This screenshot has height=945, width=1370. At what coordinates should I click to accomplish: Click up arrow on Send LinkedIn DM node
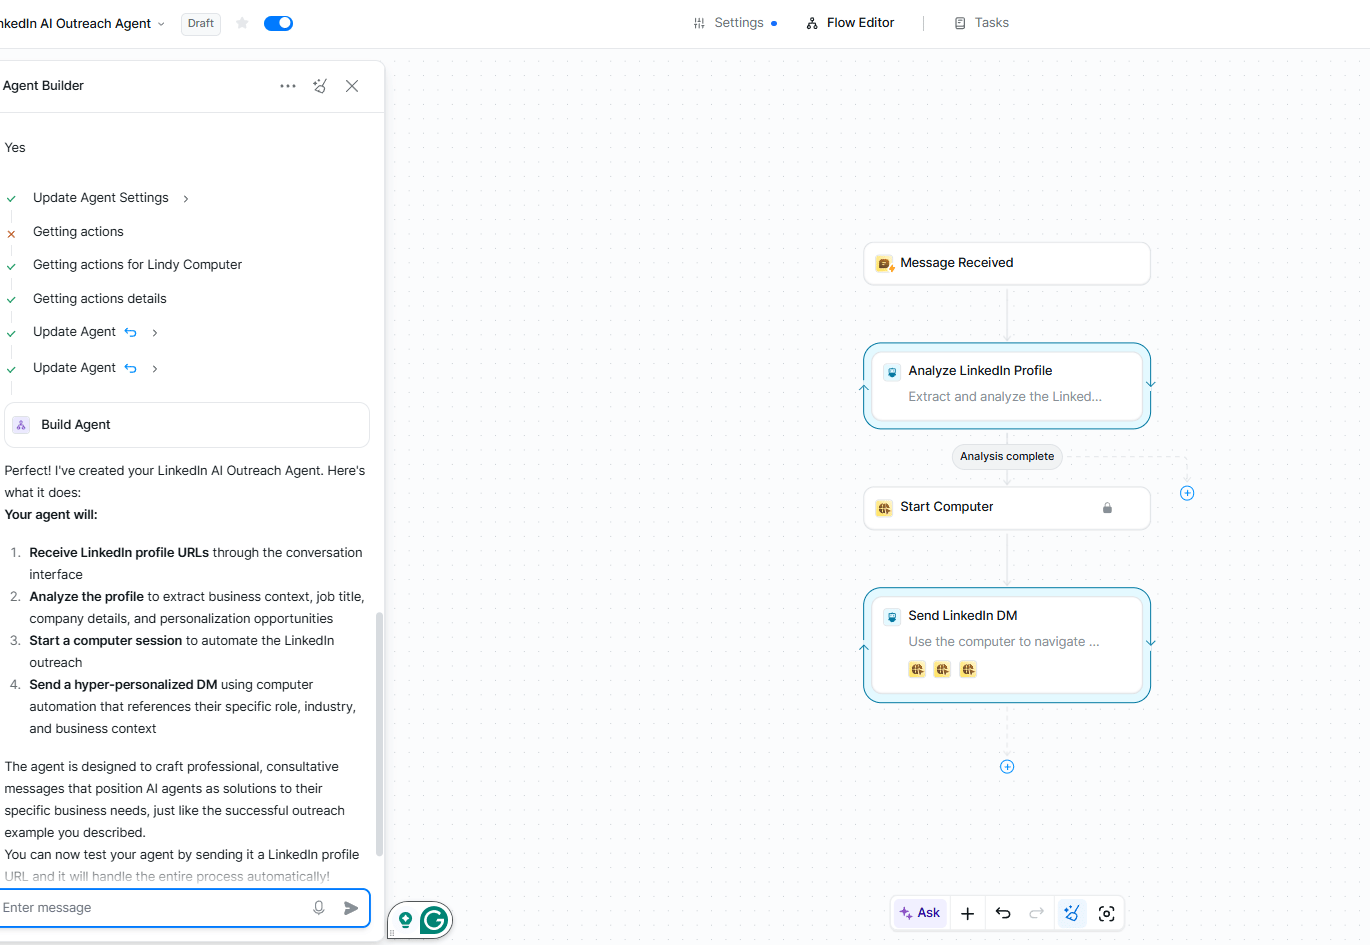tap(864, 648)
